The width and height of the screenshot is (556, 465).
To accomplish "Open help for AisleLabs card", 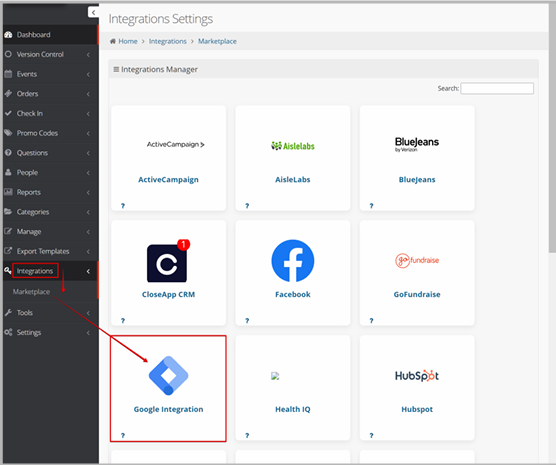I will pyautogui.click(x=247, y=205).
